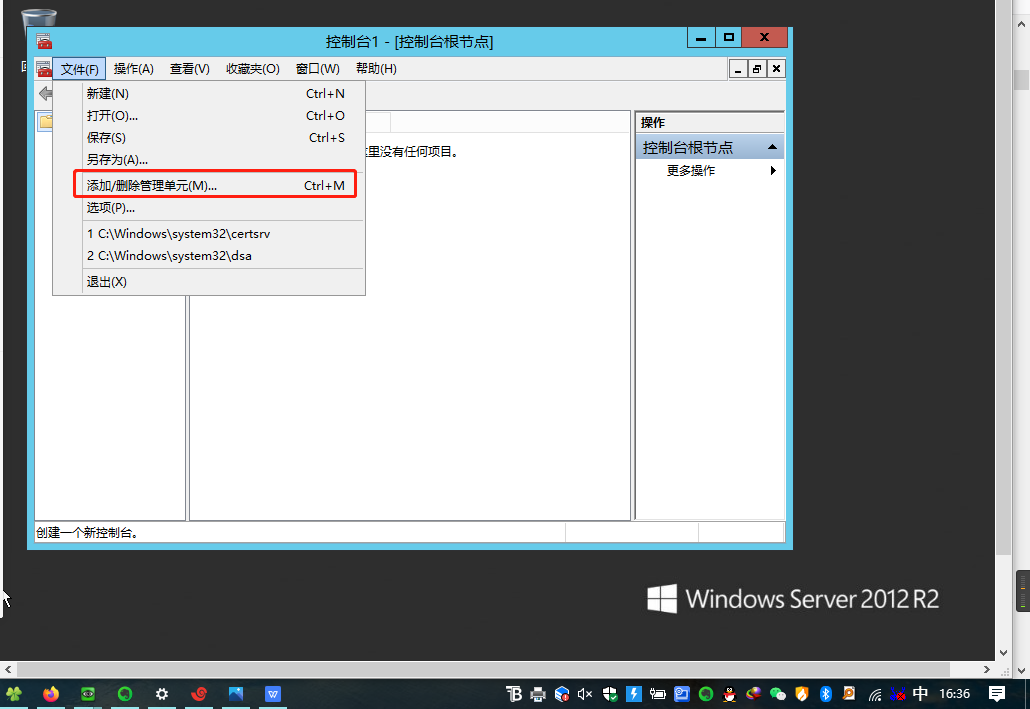
Task: Open QQ penguin tray icon
Action: coord(729,694)
